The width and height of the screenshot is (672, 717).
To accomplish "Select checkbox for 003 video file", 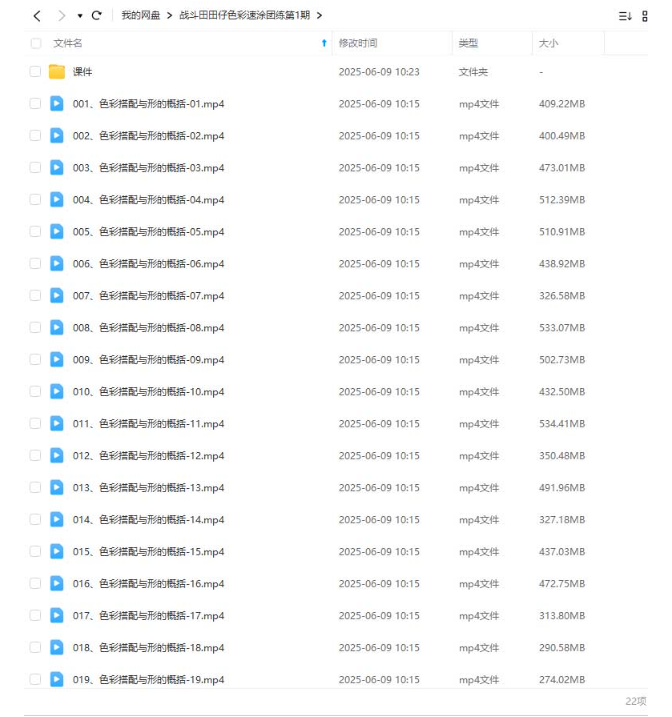I will coord(35,167).
